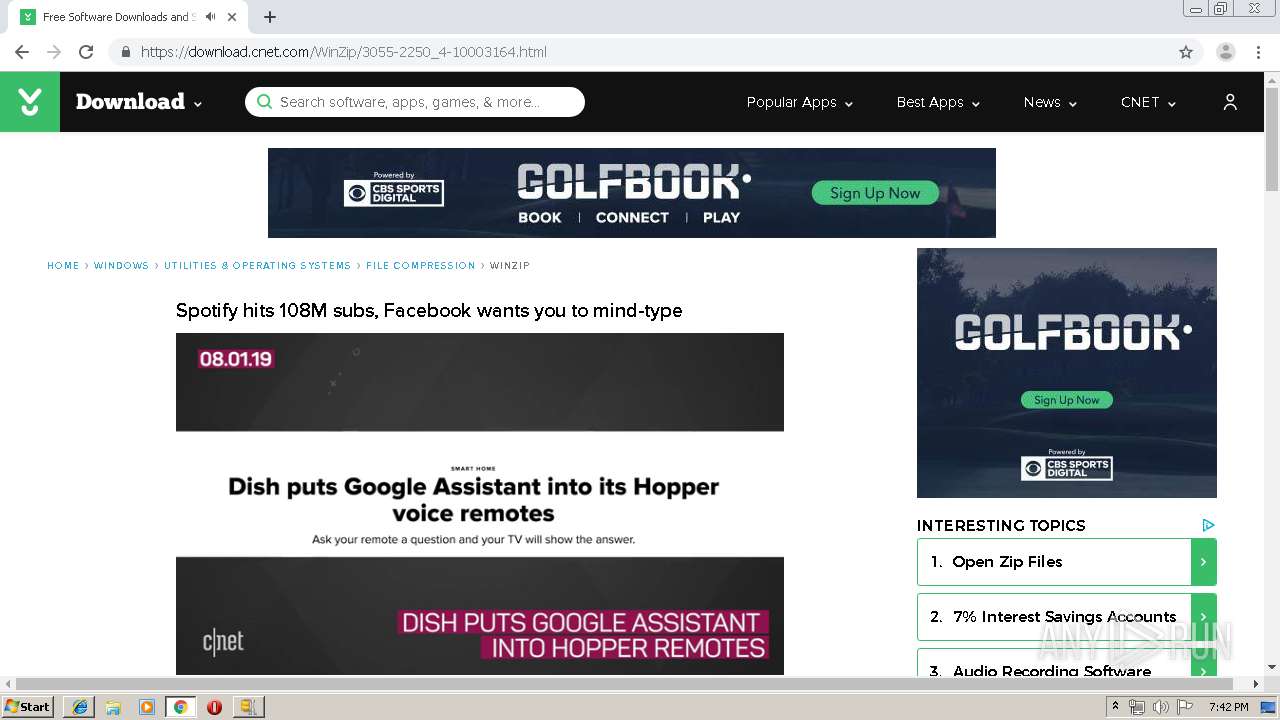Expand the News menu
Image resolution: width=1280 pixels, height=720 pixels.
point(1050,102)
